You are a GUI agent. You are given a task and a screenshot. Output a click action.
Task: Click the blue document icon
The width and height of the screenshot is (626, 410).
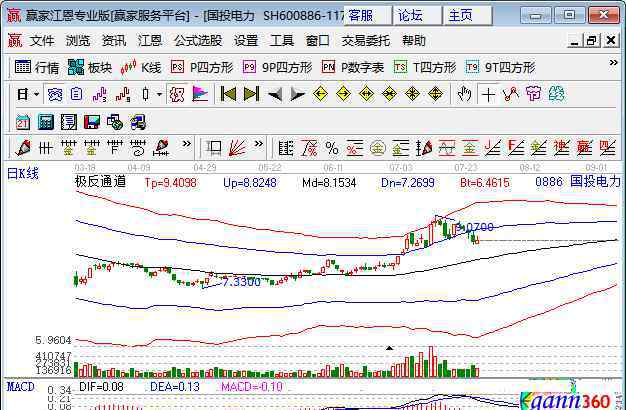tap(77, 95)
